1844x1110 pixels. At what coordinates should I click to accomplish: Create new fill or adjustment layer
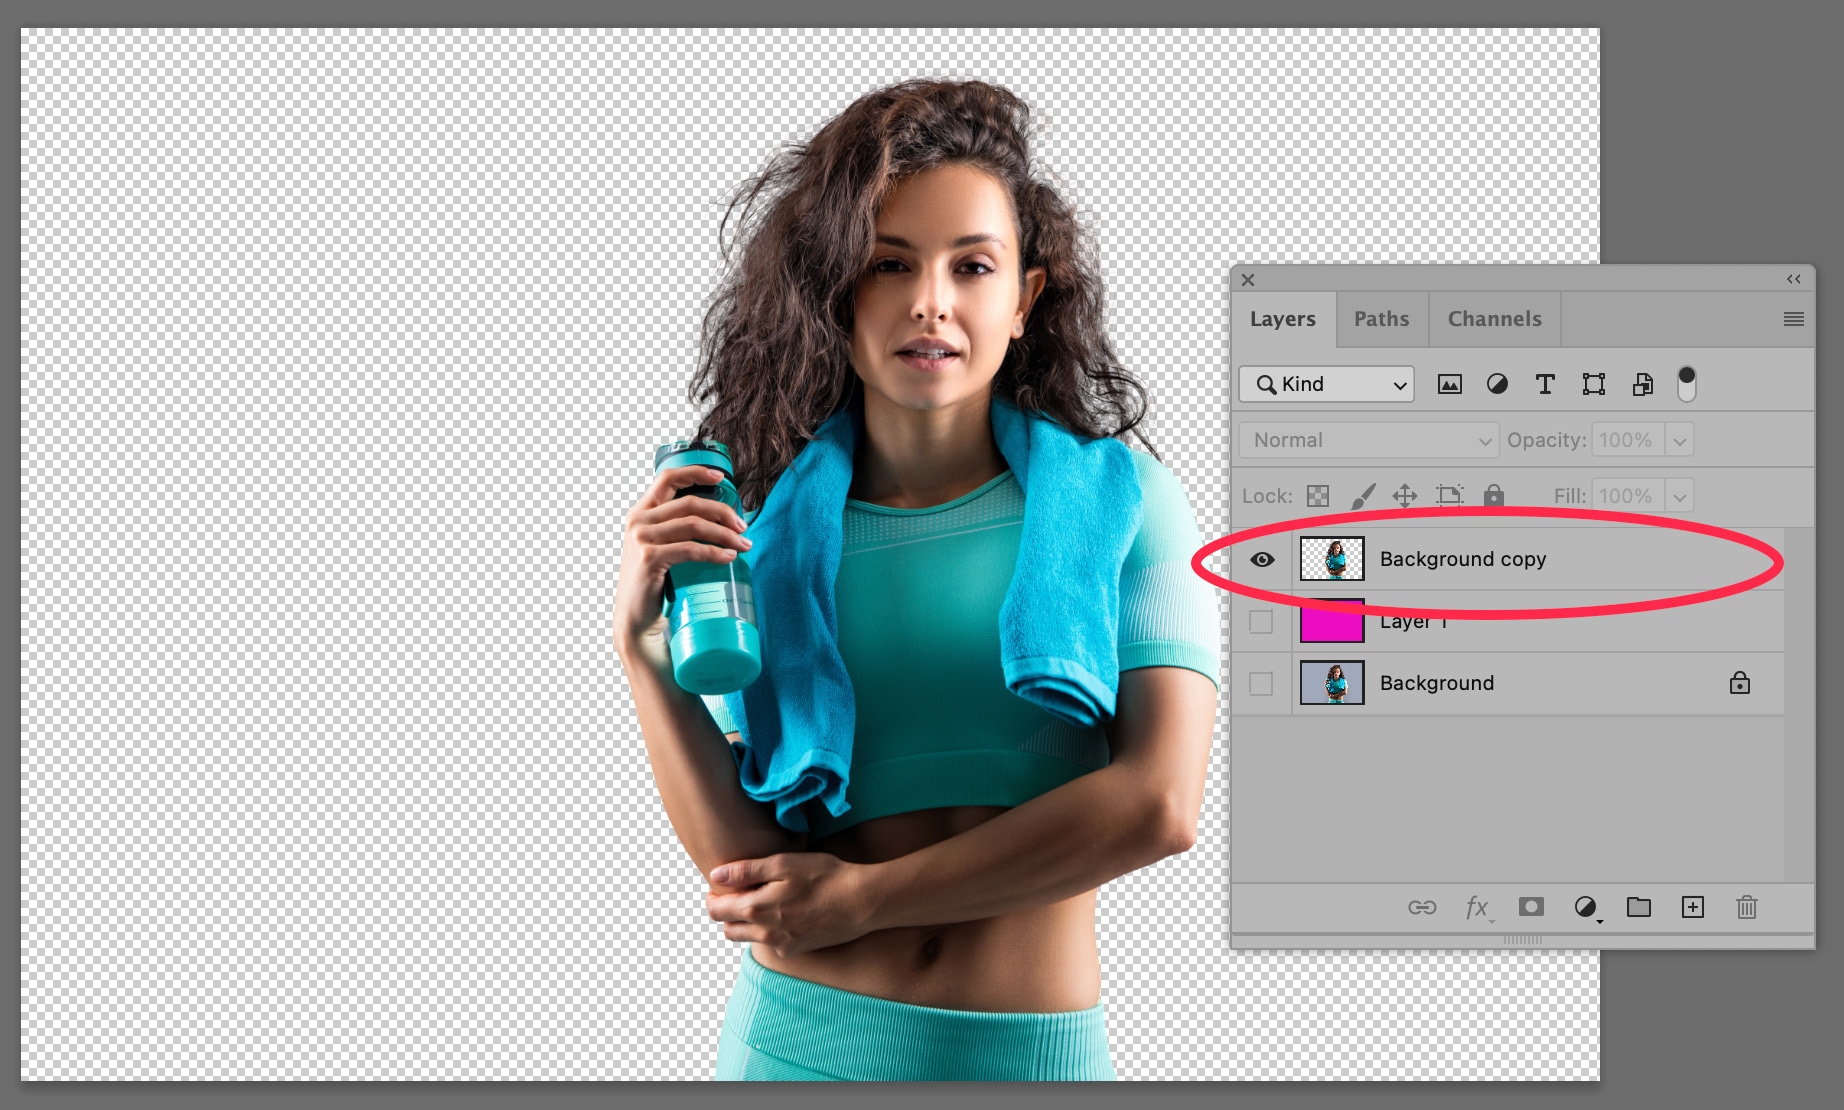[1585, 907]
